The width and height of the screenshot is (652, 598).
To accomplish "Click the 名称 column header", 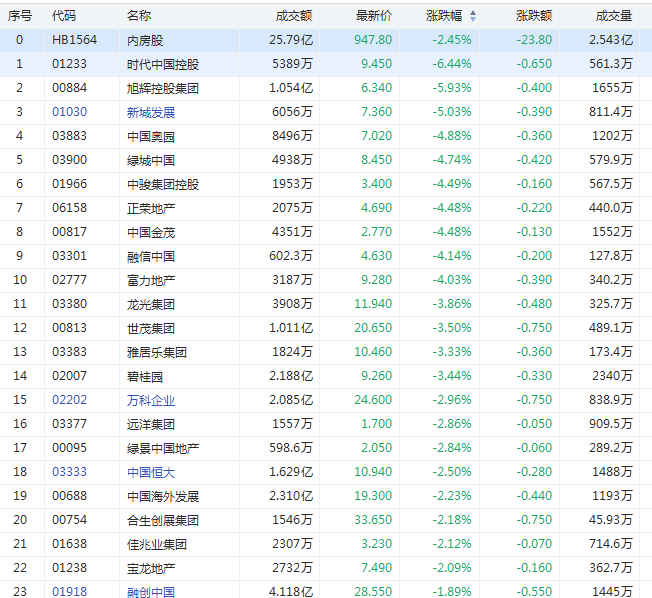I will (139, 16).
